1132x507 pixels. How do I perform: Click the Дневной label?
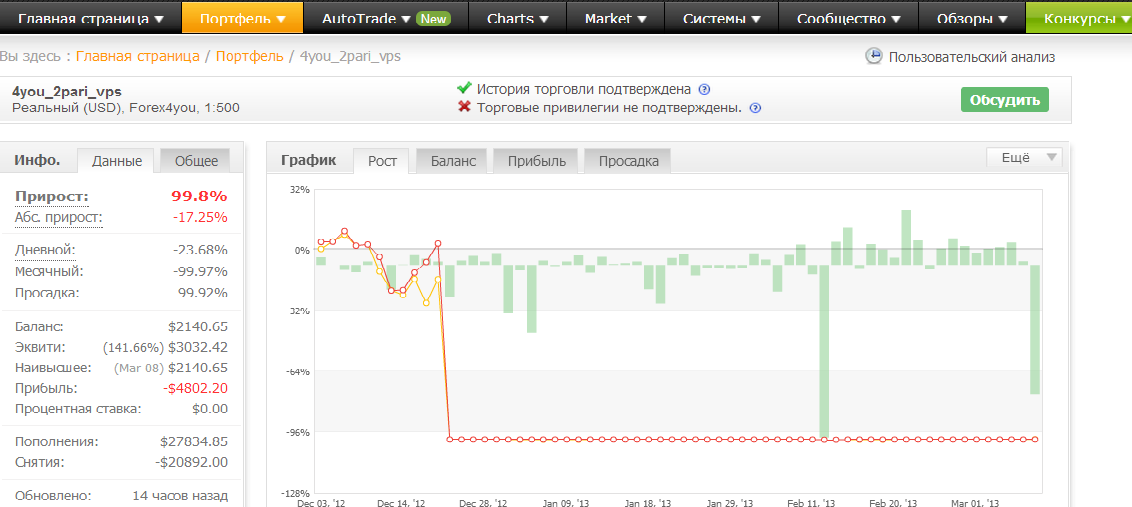pyautogui.click(x=45, y=250)
